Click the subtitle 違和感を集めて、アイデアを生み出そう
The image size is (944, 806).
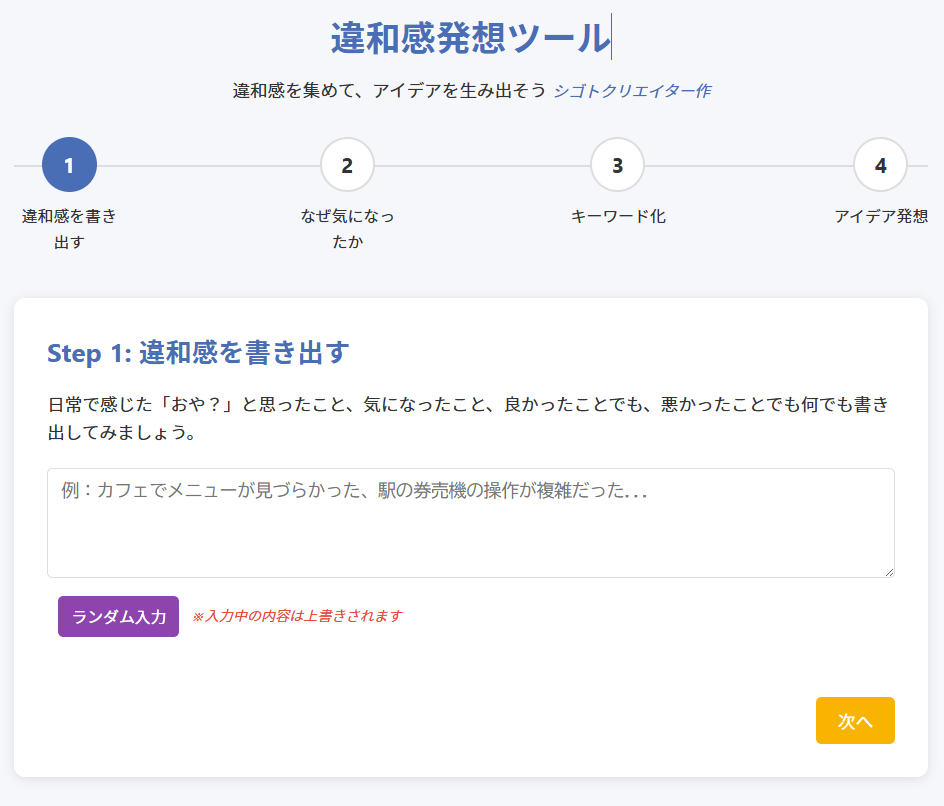tap(389, 91)
